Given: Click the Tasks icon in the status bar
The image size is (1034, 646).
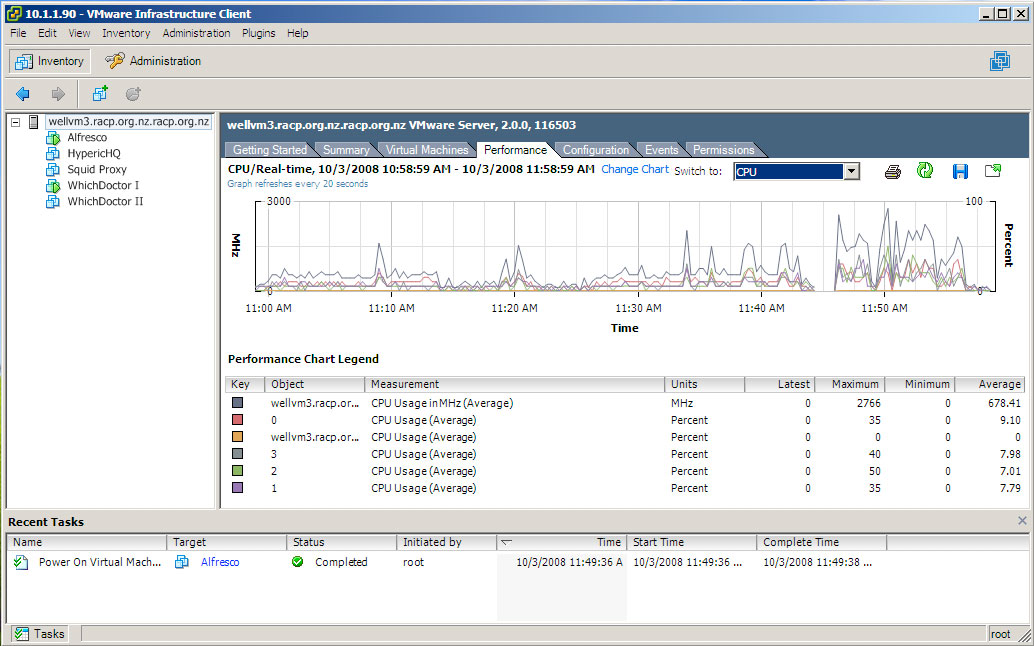Looking at the screenshot, I should click(22, 634).
